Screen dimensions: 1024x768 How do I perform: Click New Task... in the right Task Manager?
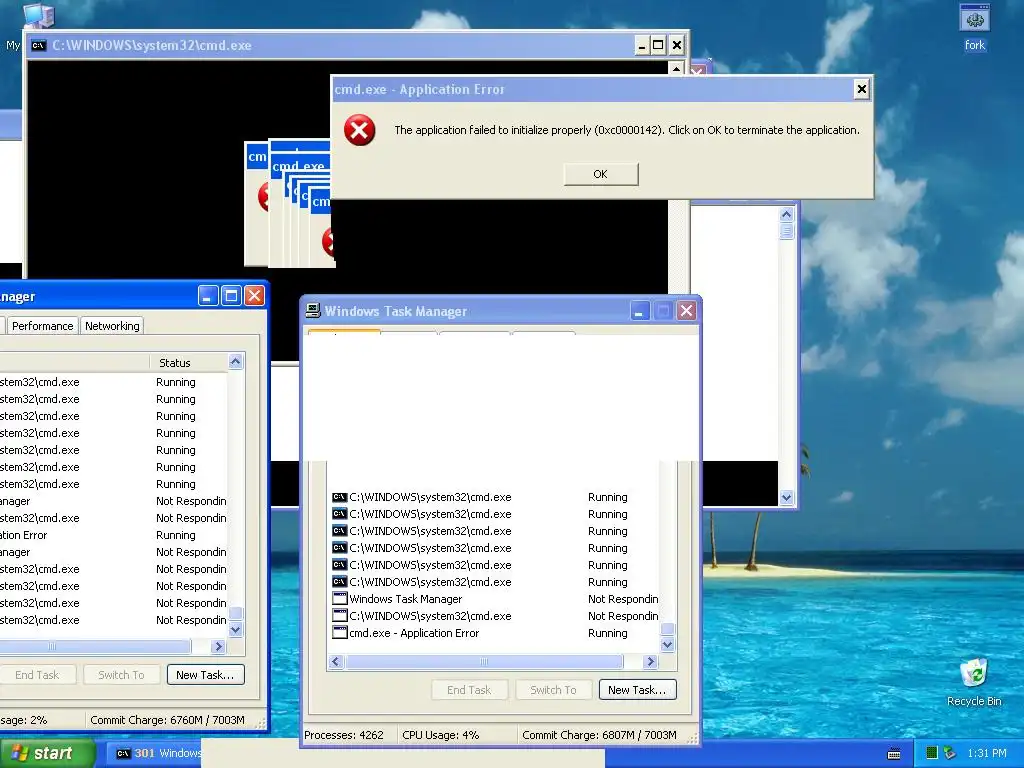point(637,690)
